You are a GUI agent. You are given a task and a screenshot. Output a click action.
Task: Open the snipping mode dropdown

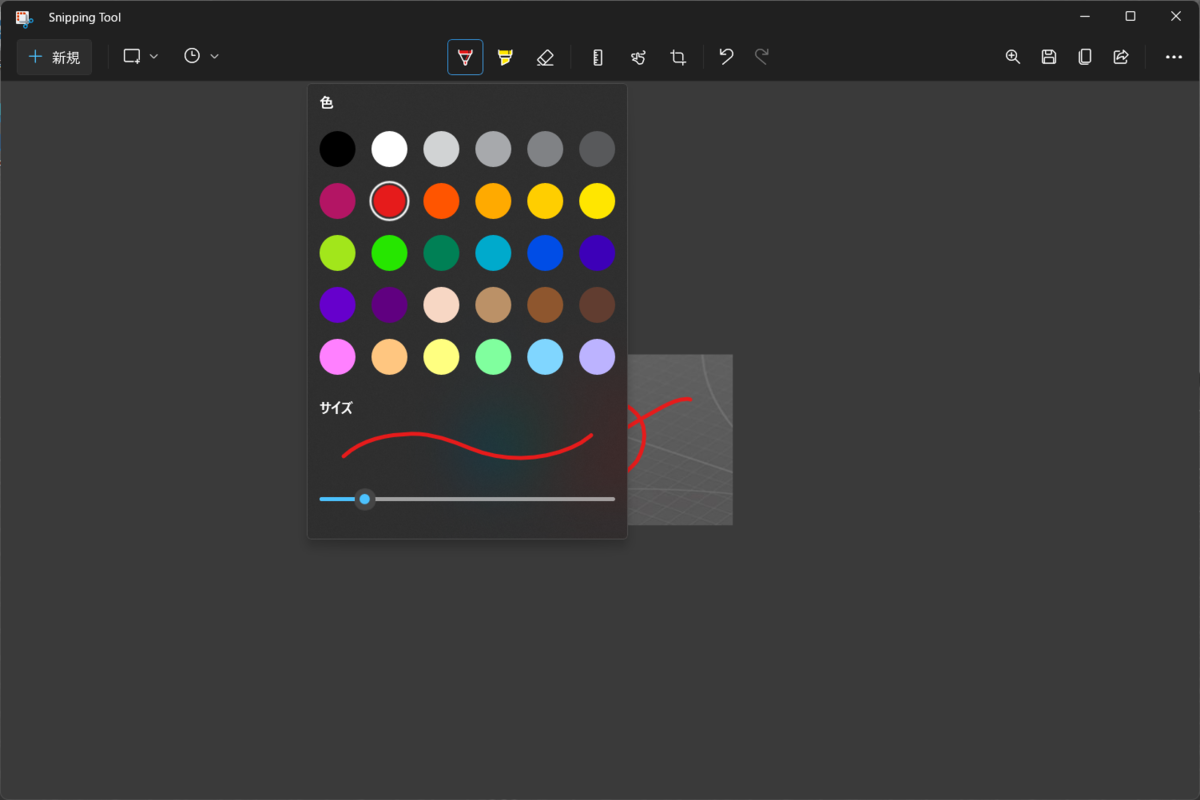click(x=141, y=57)
